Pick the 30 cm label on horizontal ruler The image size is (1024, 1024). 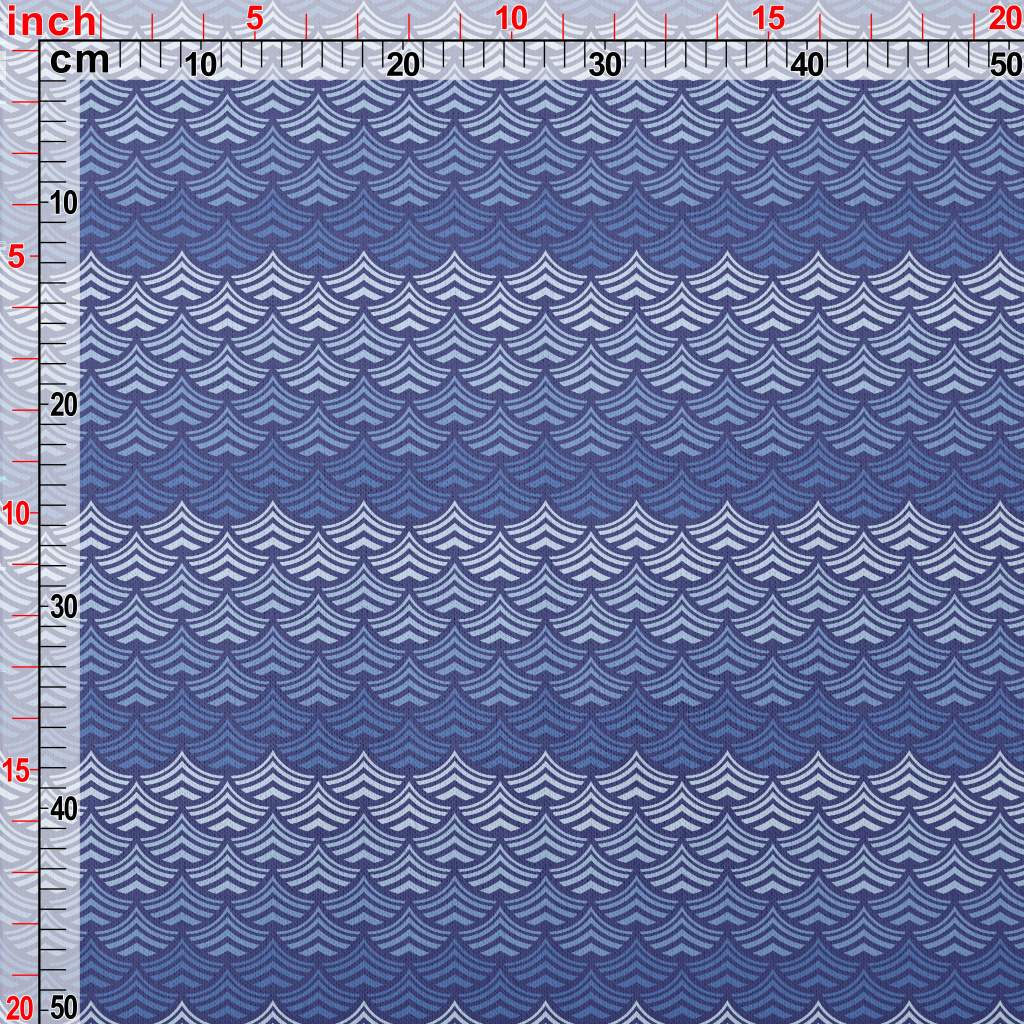[605, 65]
